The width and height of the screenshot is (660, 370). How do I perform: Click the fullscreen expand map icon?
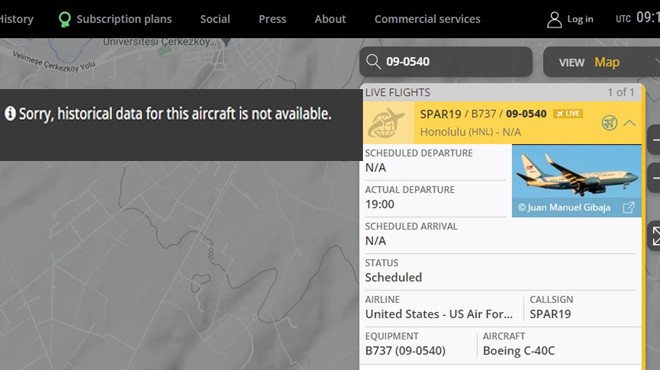click(x=655, y=236)
